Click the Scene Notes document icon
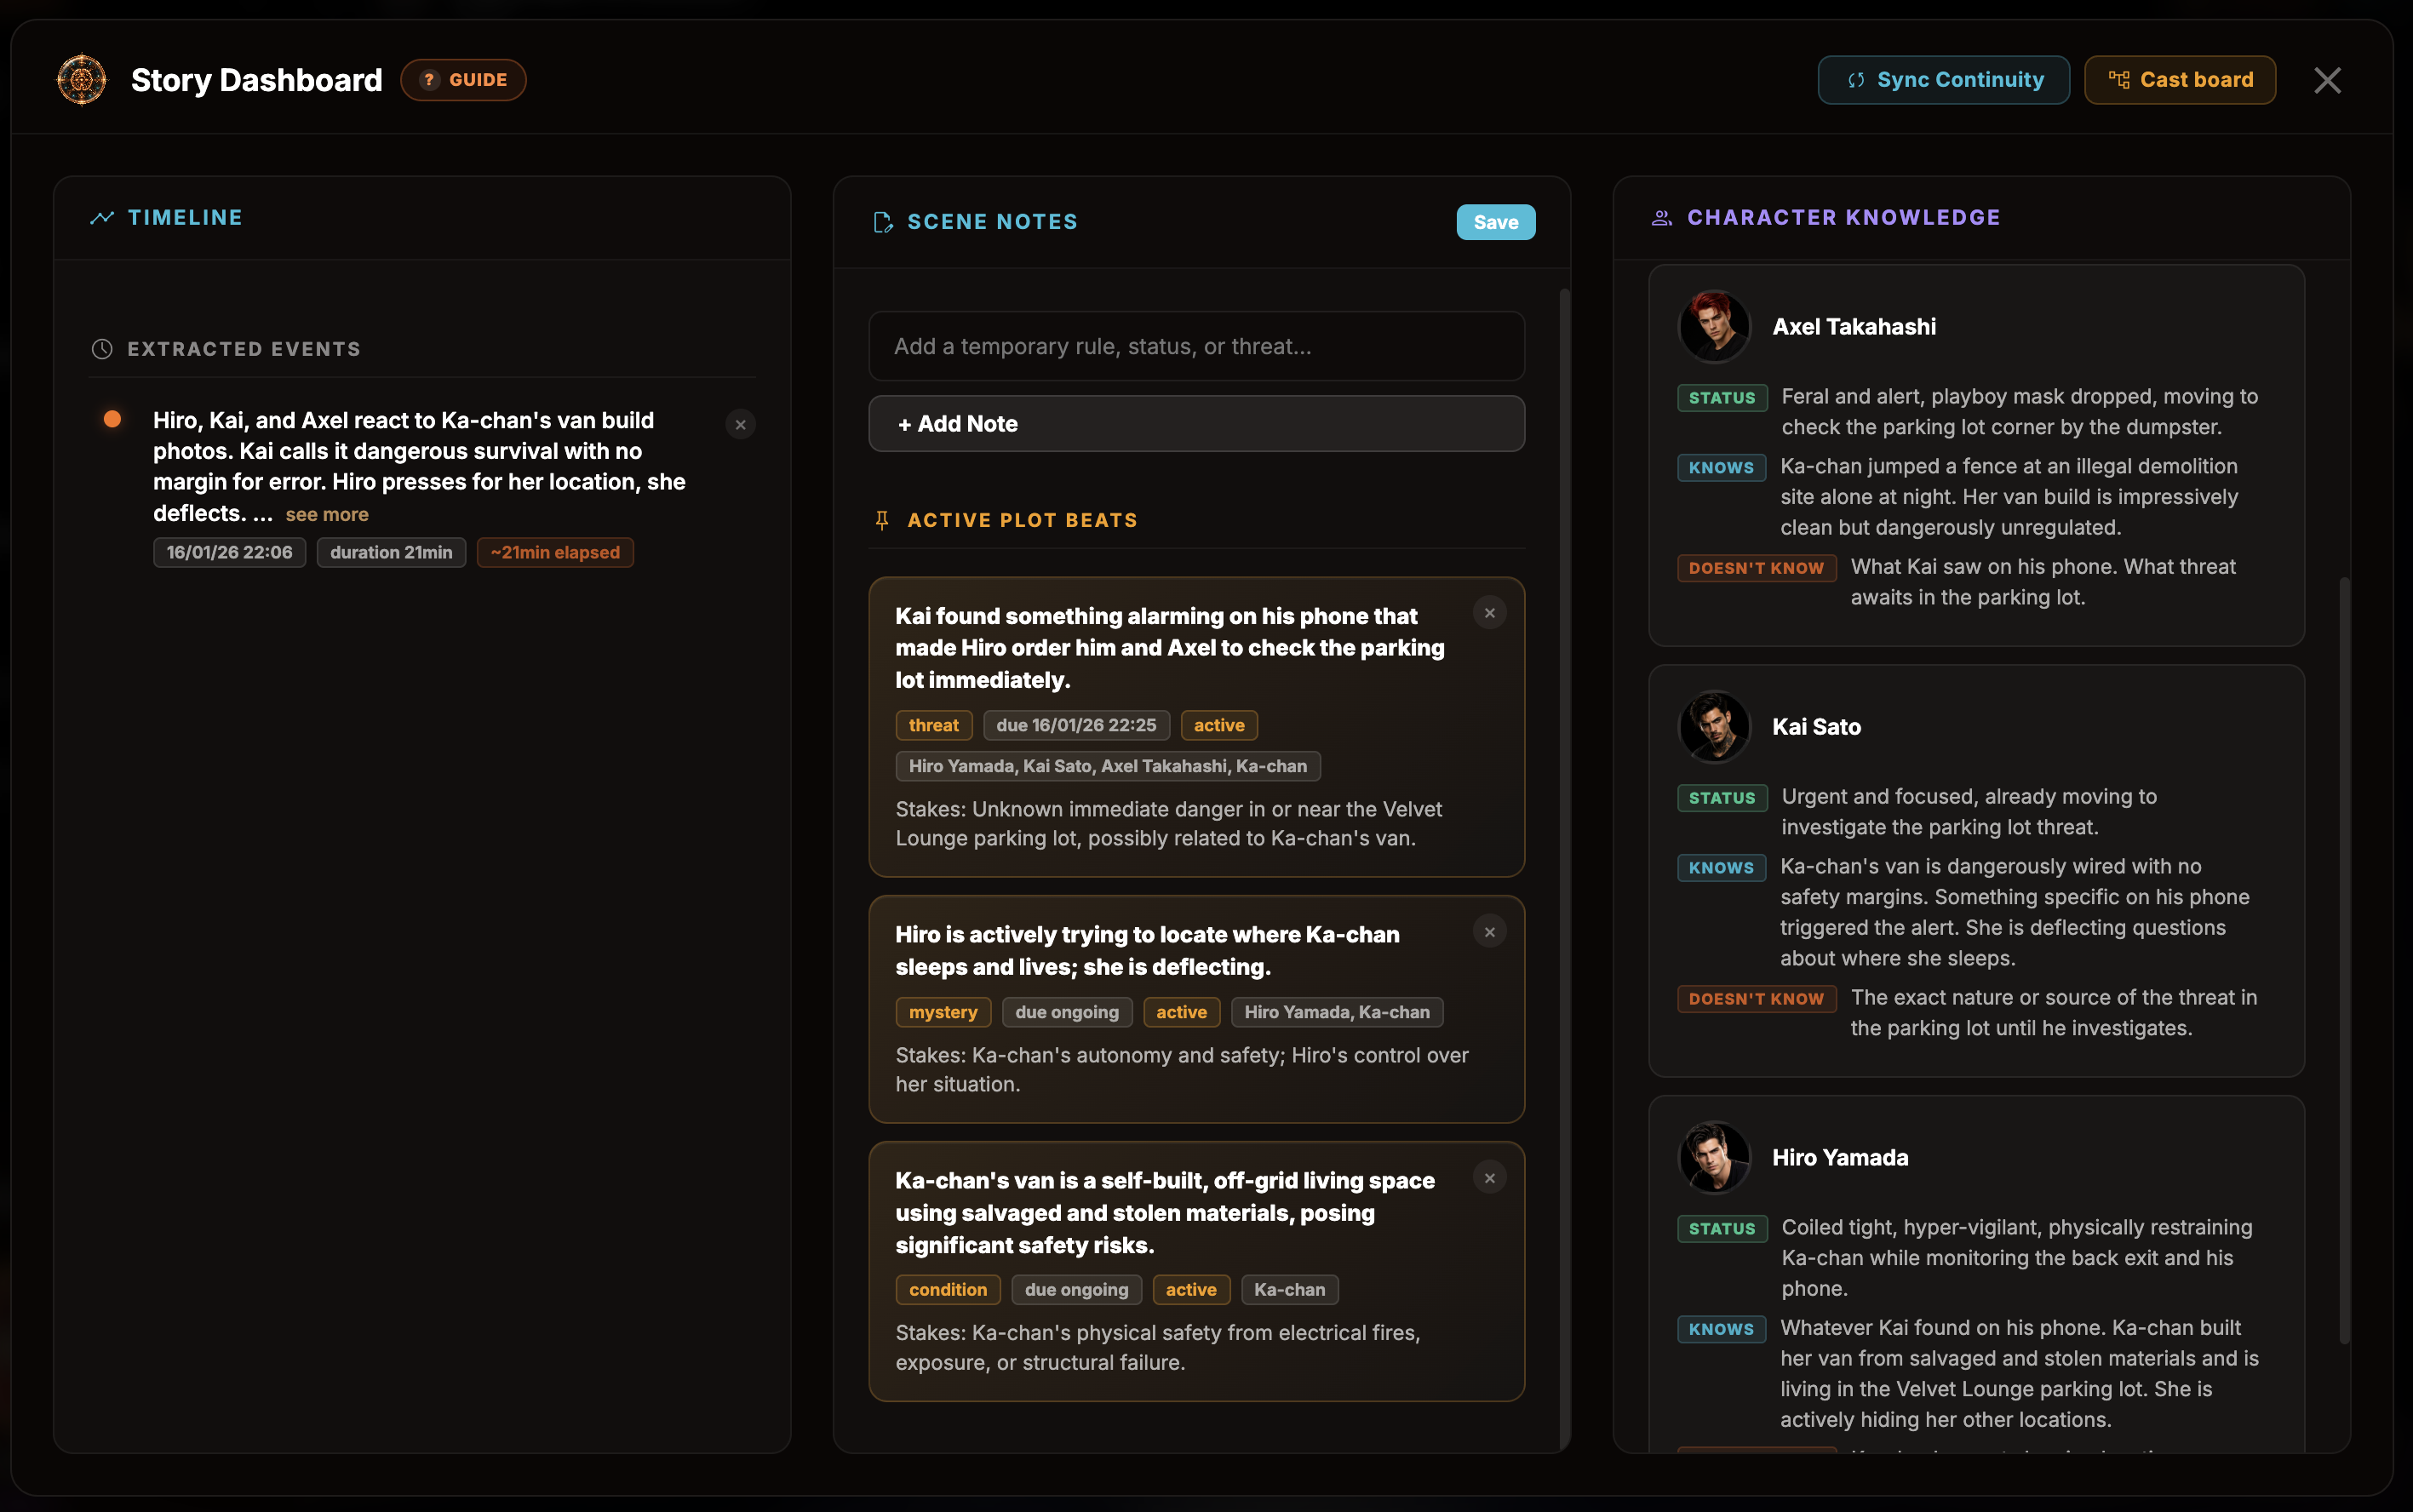The height and width of the screenshot is (1512, 2413). coord(882,222)
